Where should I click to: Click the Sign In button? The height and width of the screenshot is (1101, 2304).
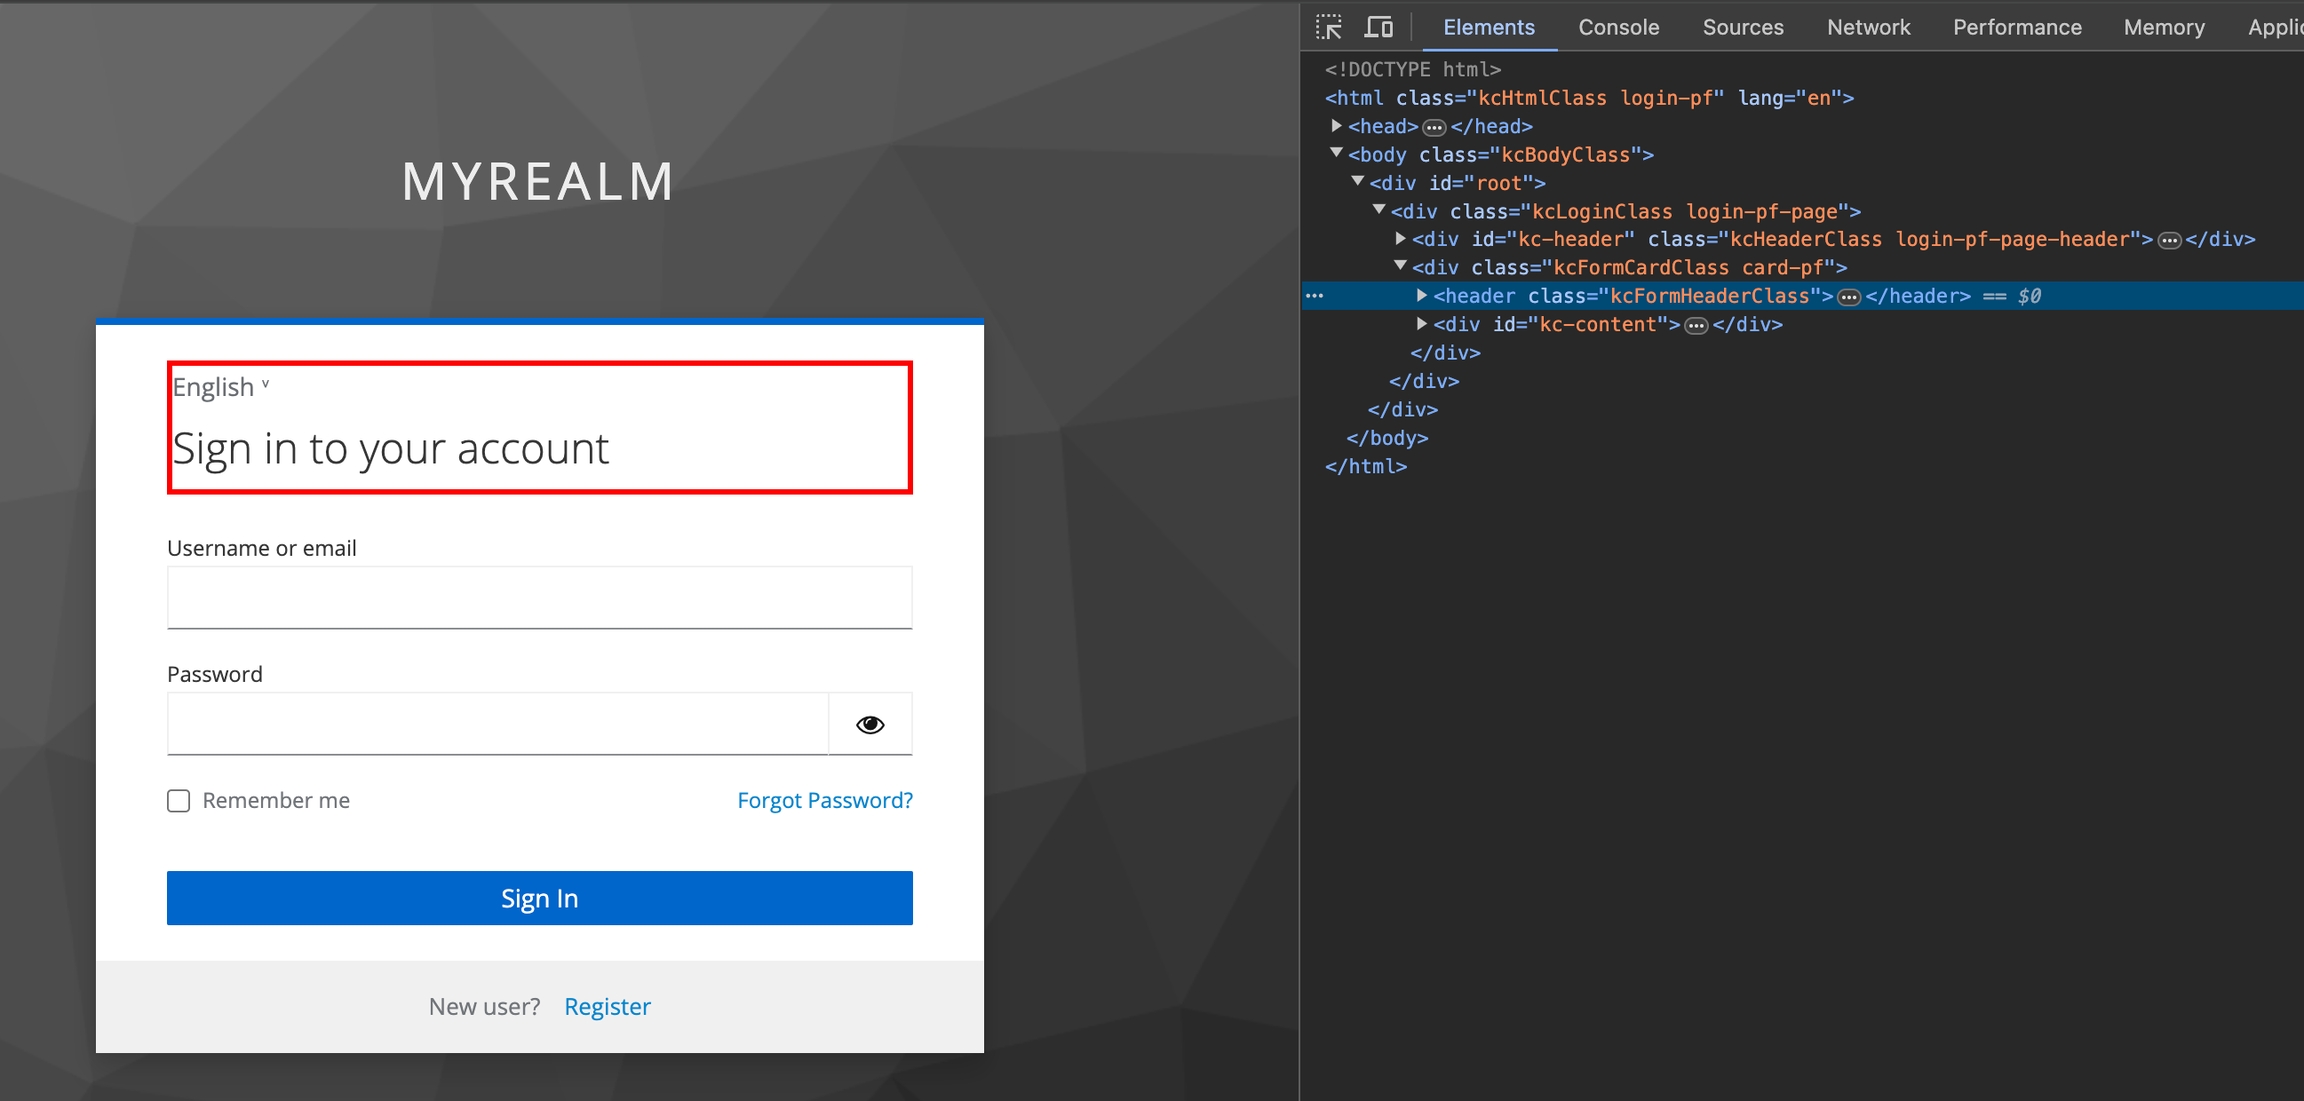coord(539,898)
